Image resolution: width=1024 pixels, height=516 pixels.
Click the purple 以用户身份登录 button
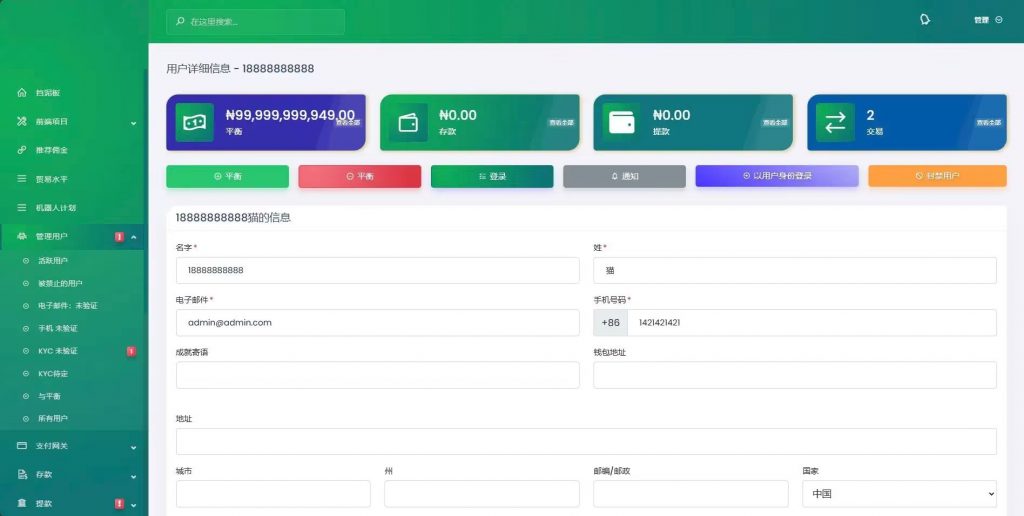click(x=776, y=176)
